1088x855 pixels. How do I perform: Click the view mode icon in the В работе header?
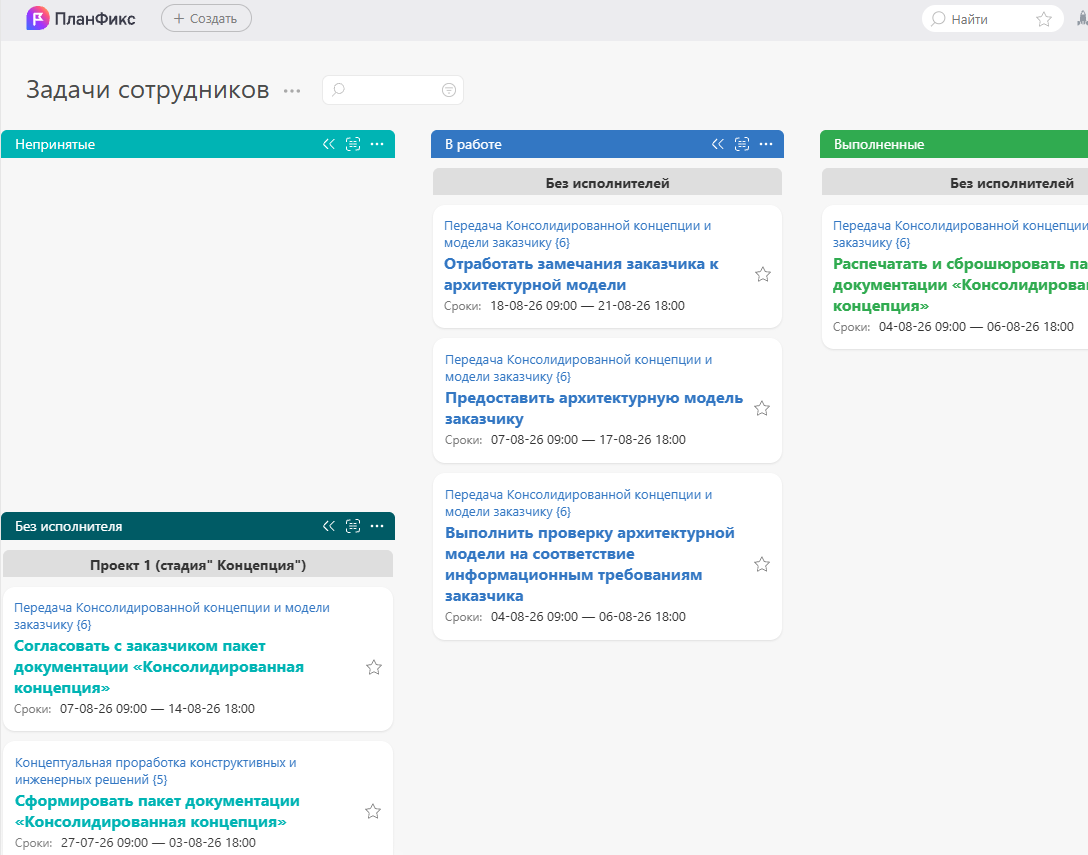[742, 144]
